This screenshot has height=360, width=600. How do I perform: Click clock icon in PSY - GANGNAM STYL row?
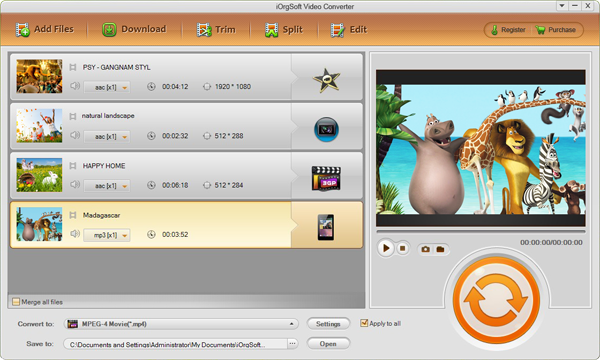151,86
